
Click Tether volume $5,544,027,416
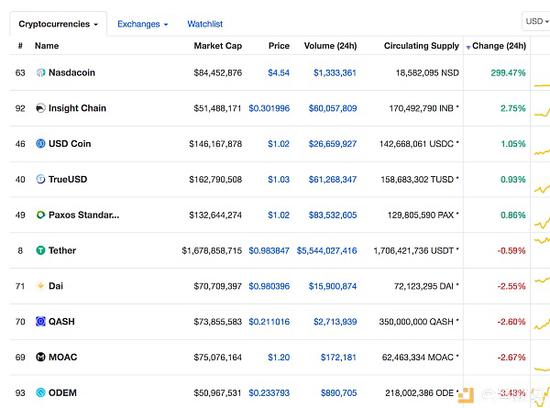click(327, 250)
